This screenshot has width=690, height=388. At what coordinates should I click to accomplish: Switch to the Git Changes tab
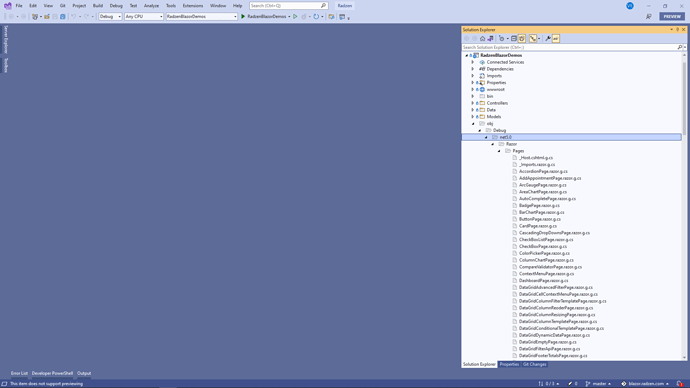pos(535,364)
